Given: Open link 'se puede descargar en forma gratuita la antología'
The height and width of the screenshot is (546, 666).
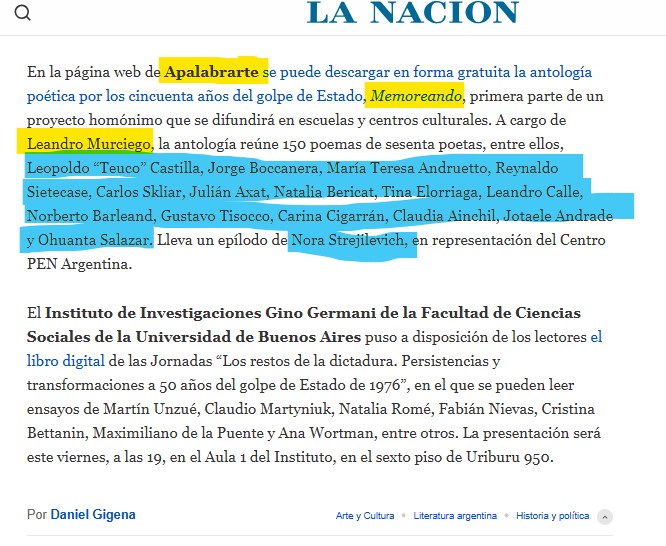Looking at the screenshot, I should [x=427, y=72].
